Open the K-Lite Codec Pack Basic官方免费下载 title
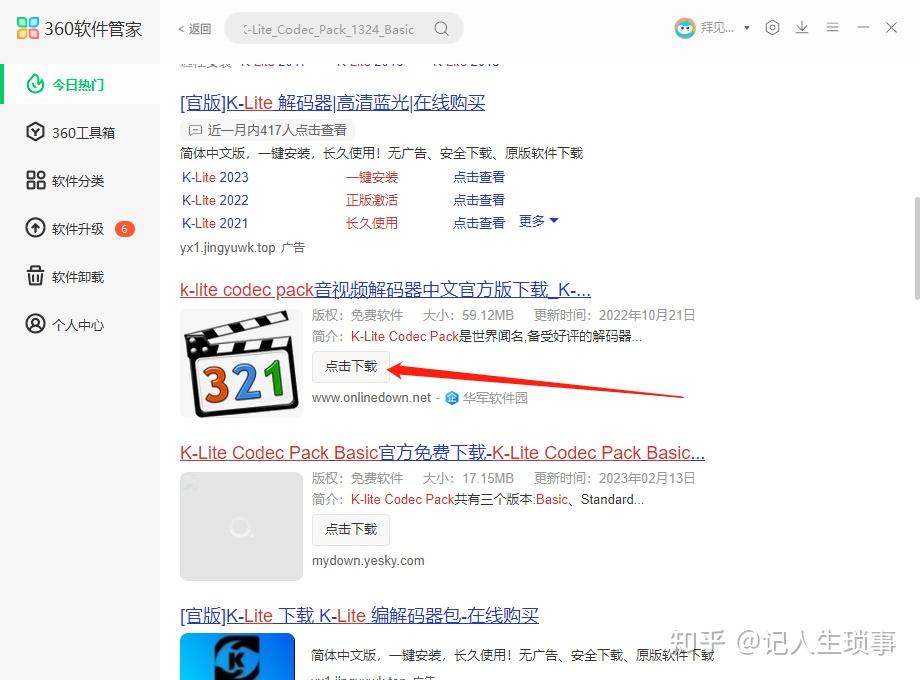This screenshot has height=680, width=920. coord(442,453)
